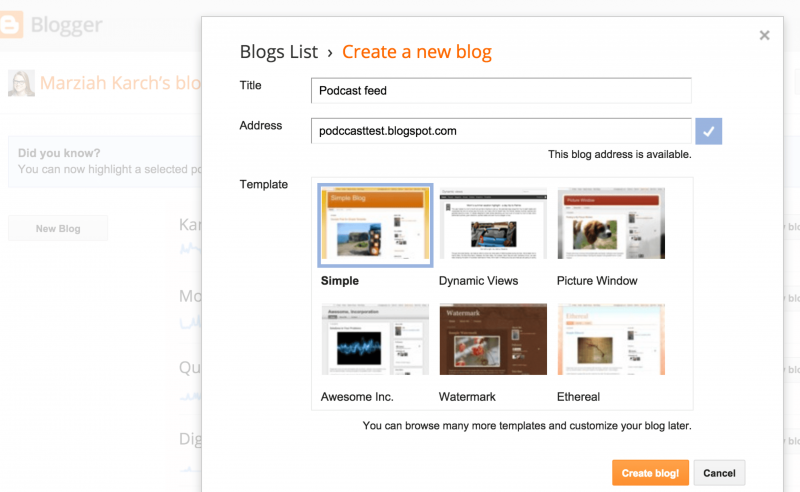
Task: Pick the Ethereal template thumbnail
Action: pos(611,339)
